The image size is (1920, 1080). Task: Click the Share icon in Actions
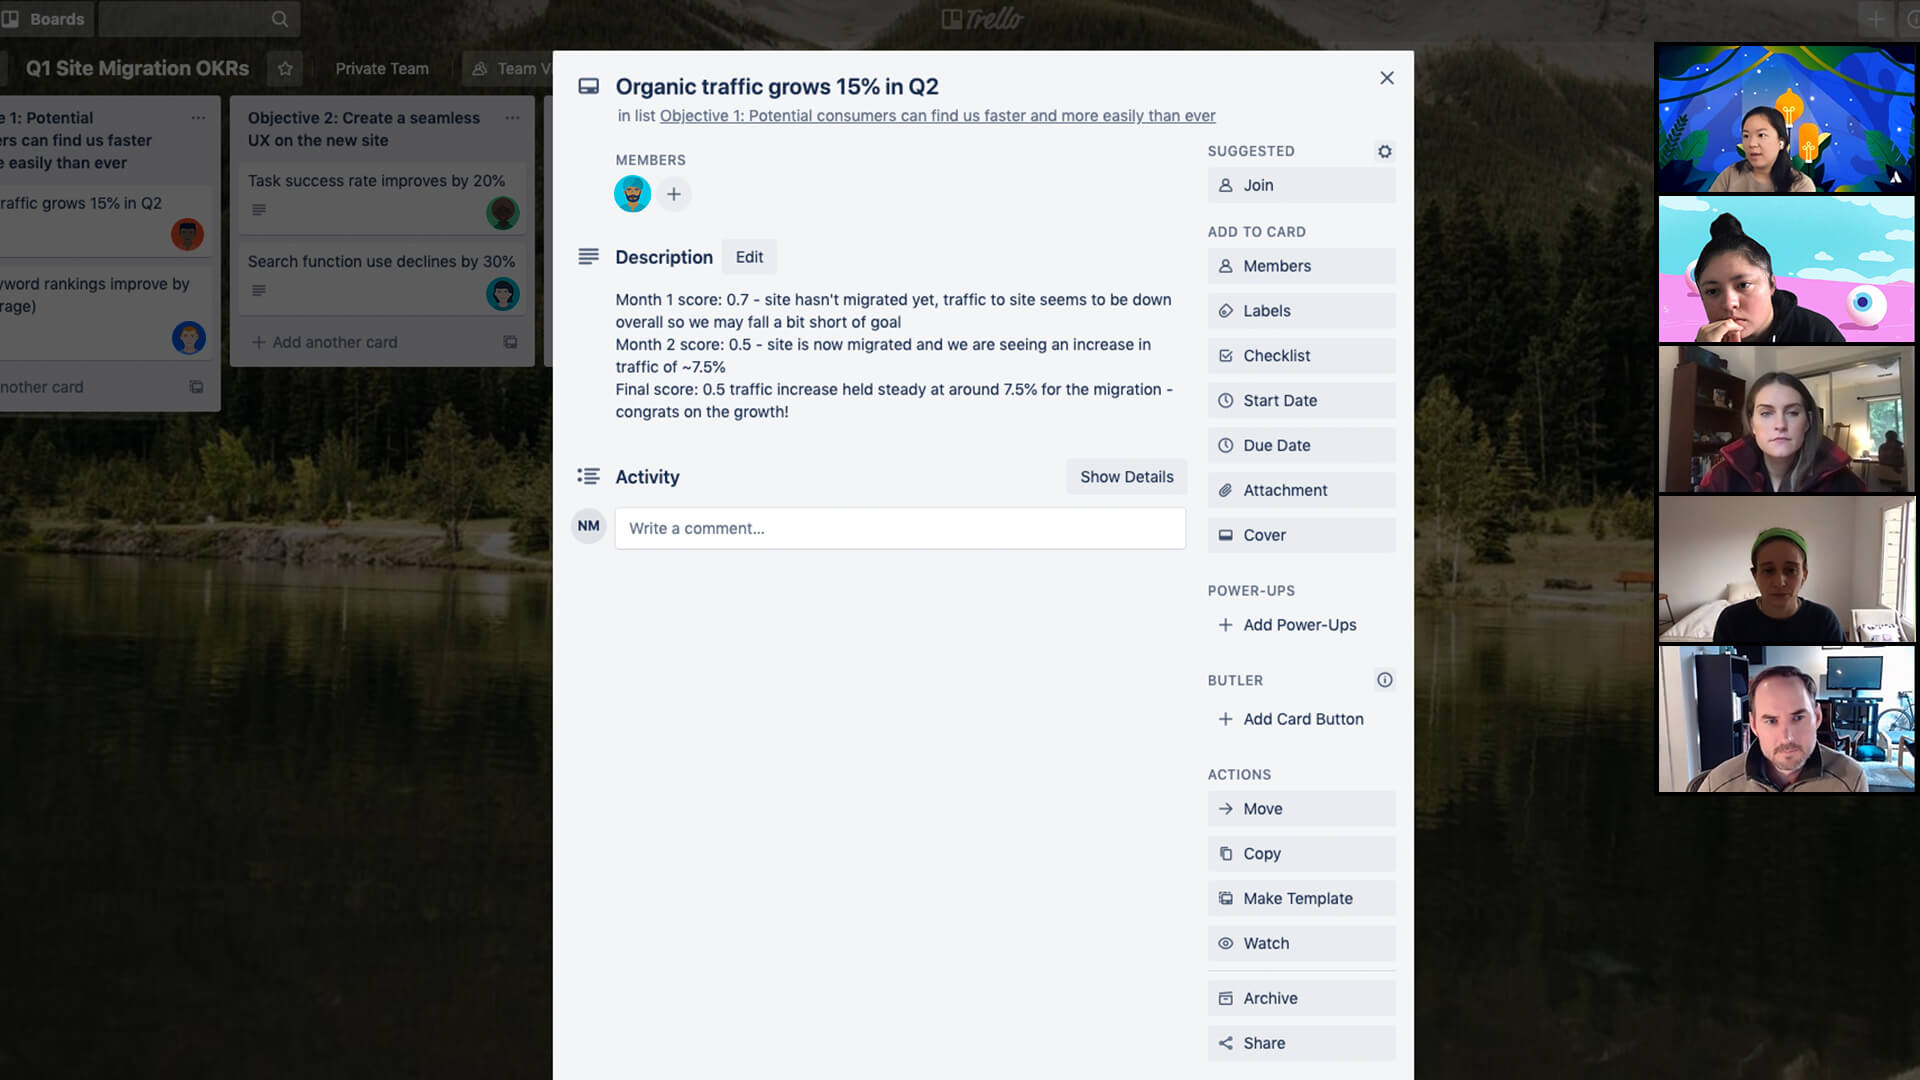click(x=1224, y=1043)
